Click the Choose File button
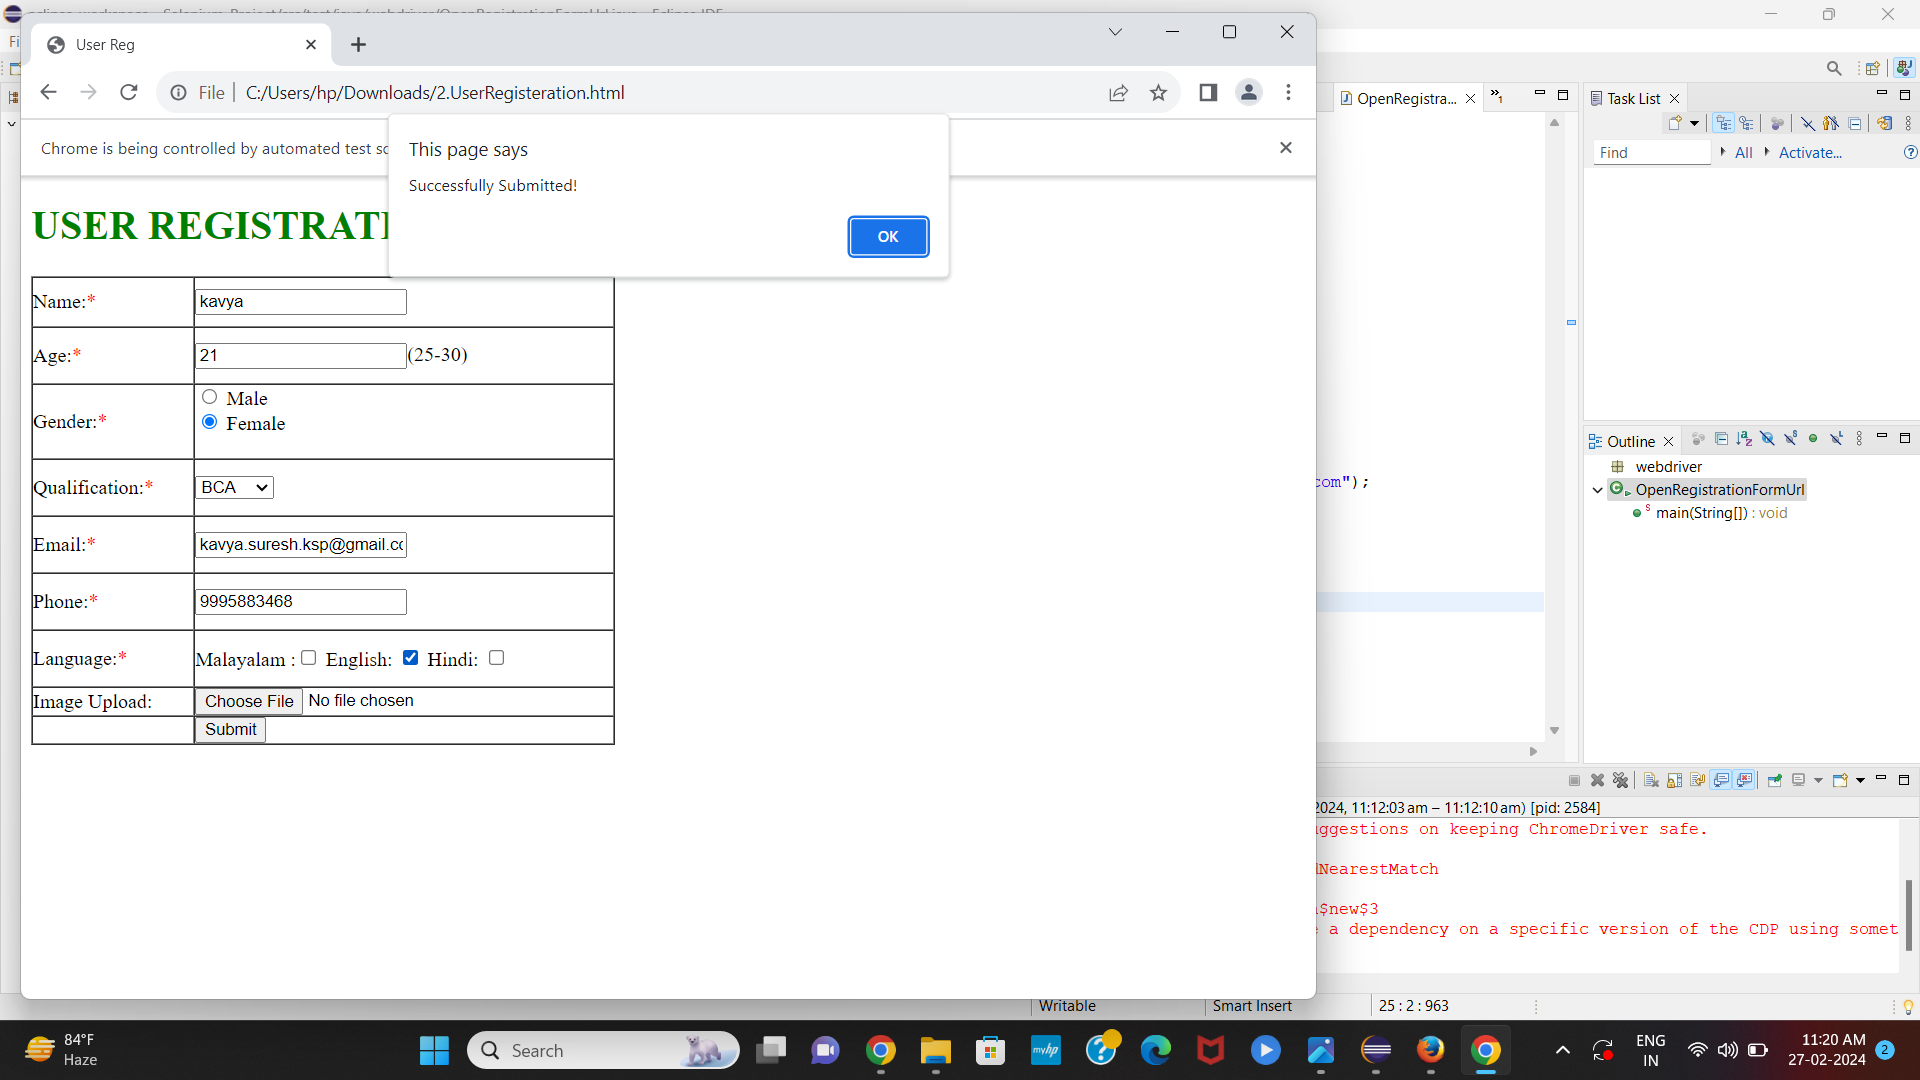Image resolution: width=1920 pixels, height=1080 pixels. pyautogui.click(x=249, y=701)
